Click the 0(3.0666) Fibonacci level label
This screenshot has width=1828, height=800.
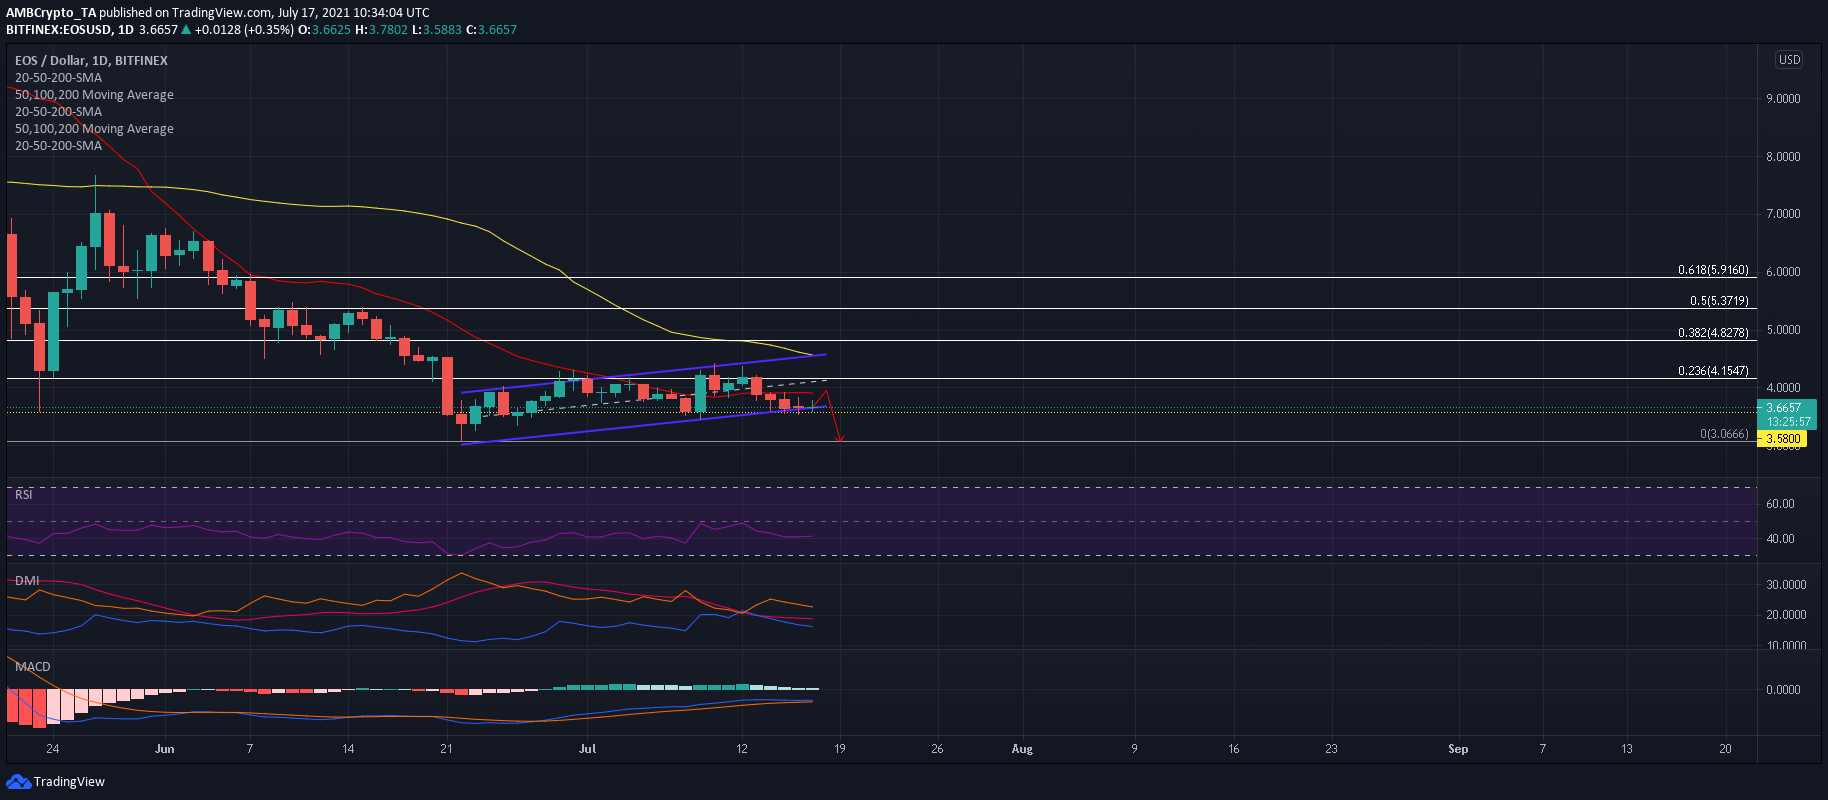[x=1724, y=434]
